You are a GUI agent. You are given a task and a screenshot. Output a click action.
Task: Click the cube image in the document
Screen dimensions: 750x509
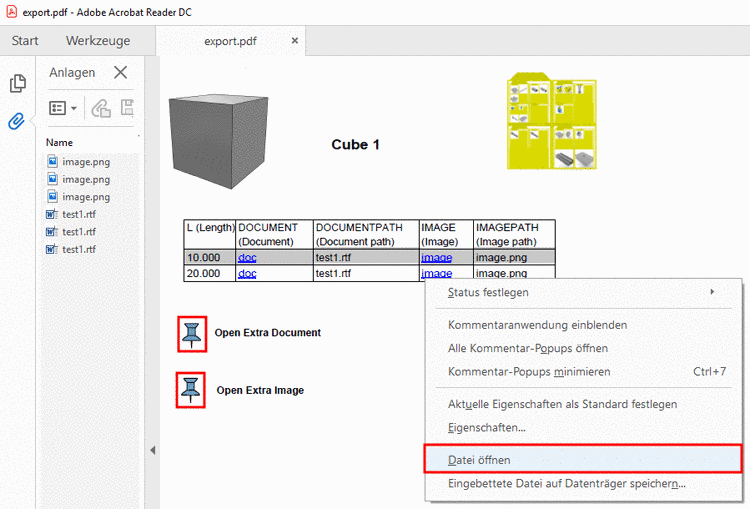coord(219,141)
